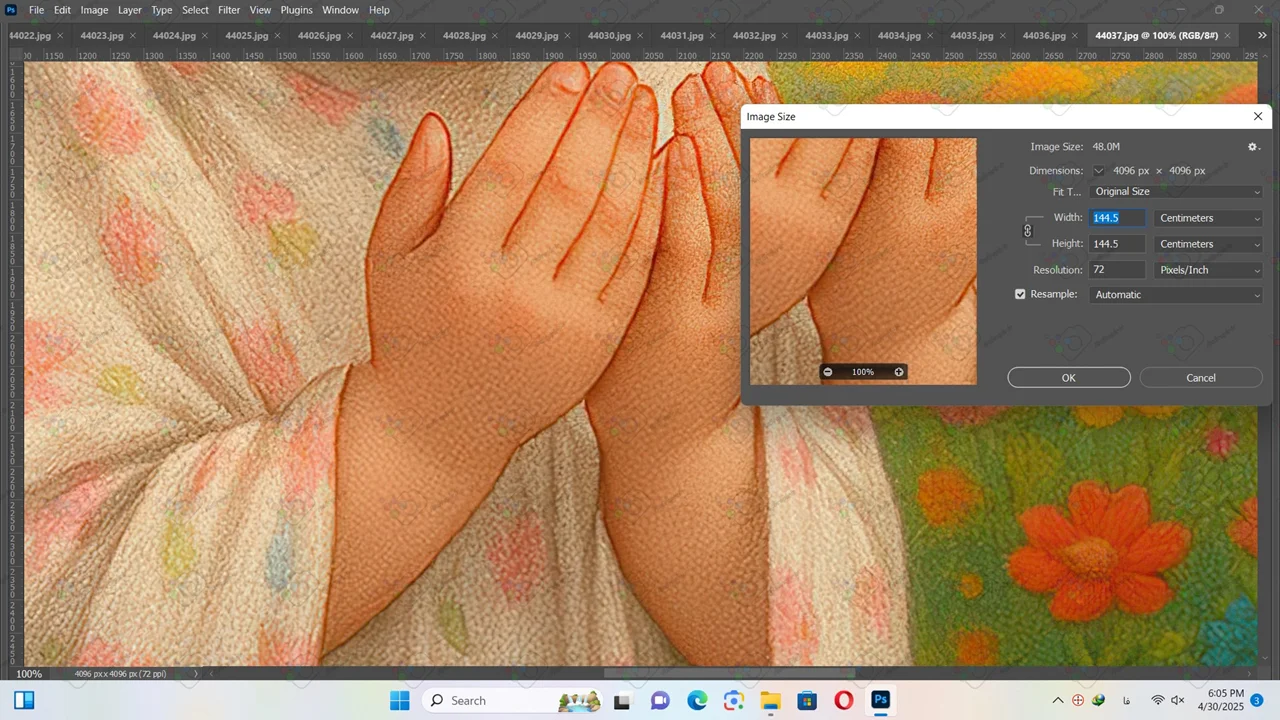Launch Opera browser from the taskbar
The height and width of the screenshot is (720, 1280).
(x=843, y=700)
